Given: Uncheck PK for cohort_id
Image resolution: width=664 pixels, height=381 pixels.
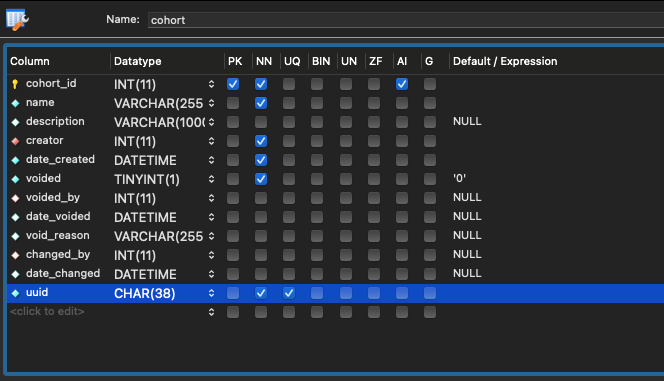Looking at the screenshot, I should pyautogui.click(x=233, y=84).
